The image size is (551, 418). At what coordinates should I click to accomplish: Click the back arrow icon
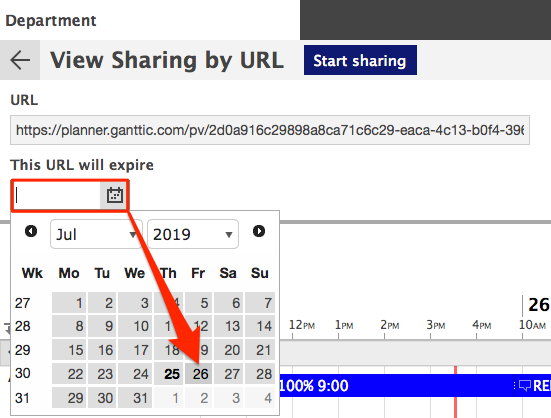pyautogui.click(x=20, y=60)
